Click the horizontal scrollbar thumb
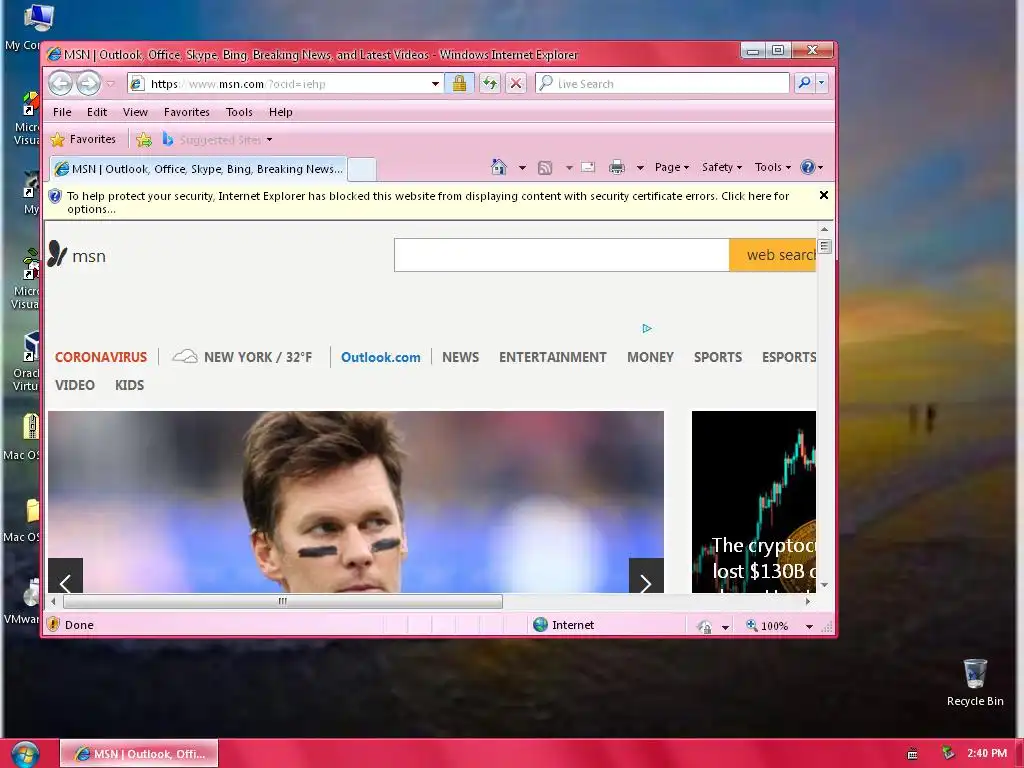 coord(283,601)
